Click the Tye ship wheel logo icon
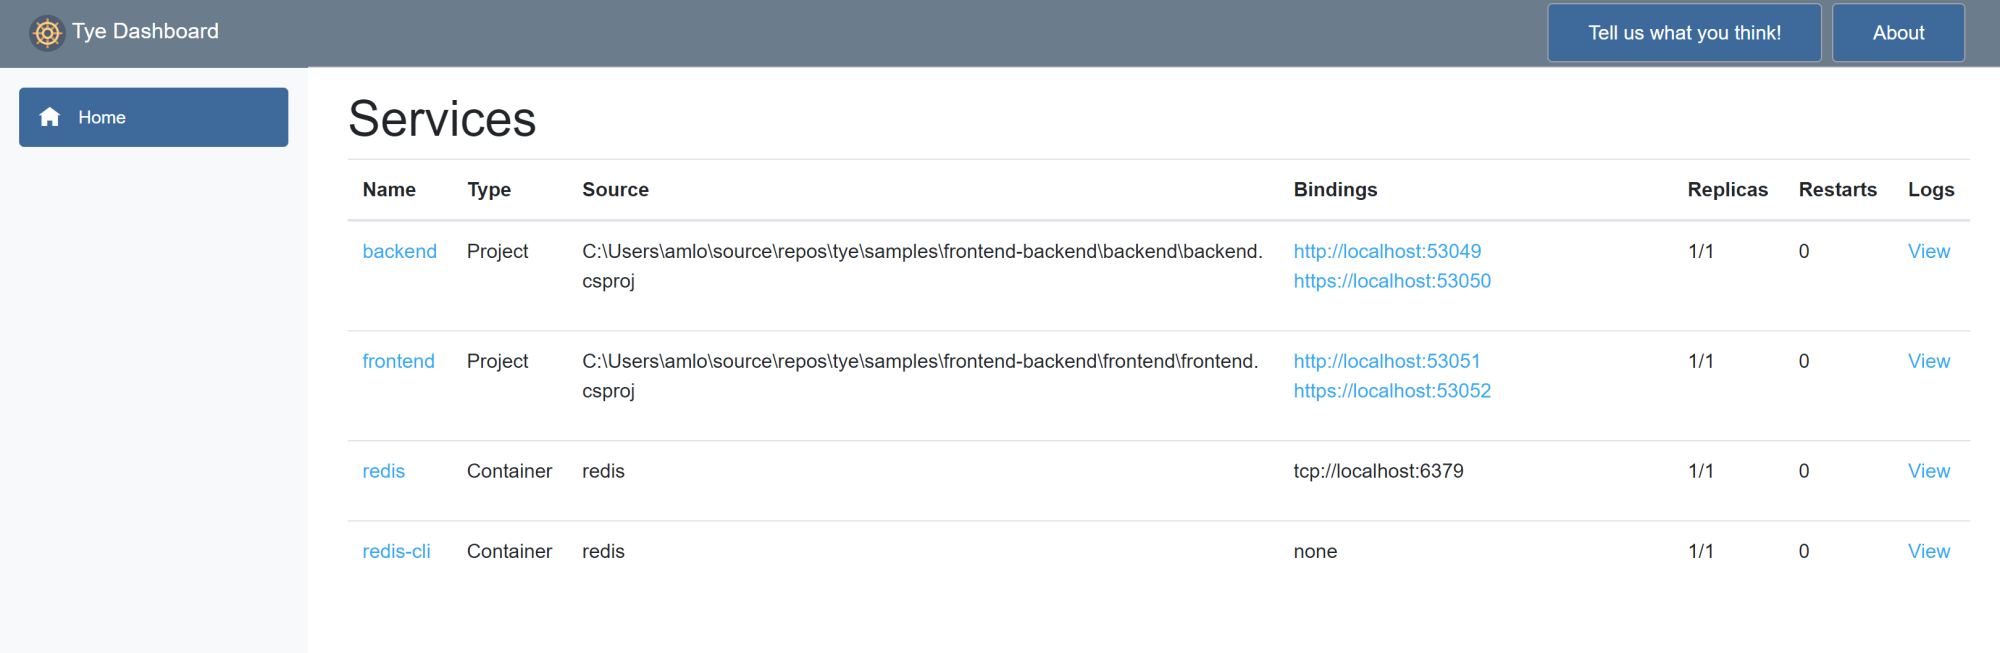 [46, 33]
